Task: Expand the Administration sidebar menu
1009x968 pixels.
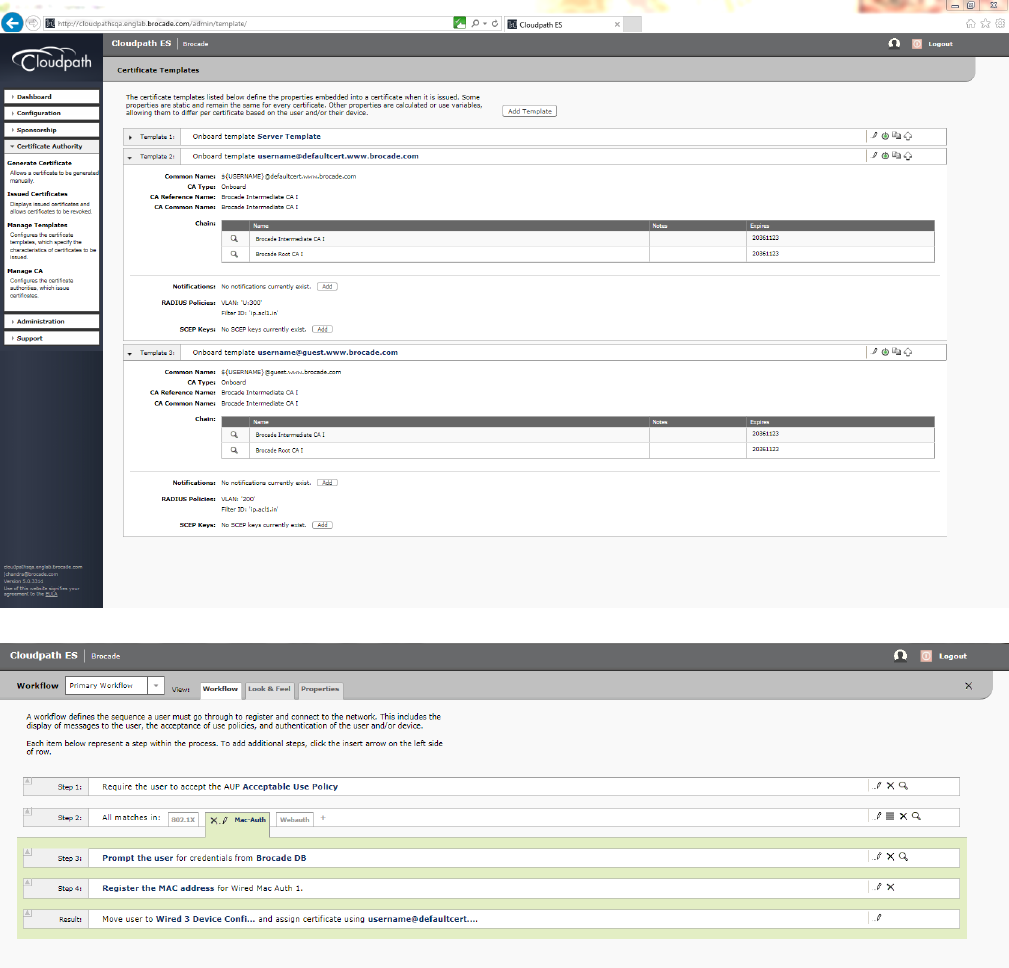Action: coord(51,321)
